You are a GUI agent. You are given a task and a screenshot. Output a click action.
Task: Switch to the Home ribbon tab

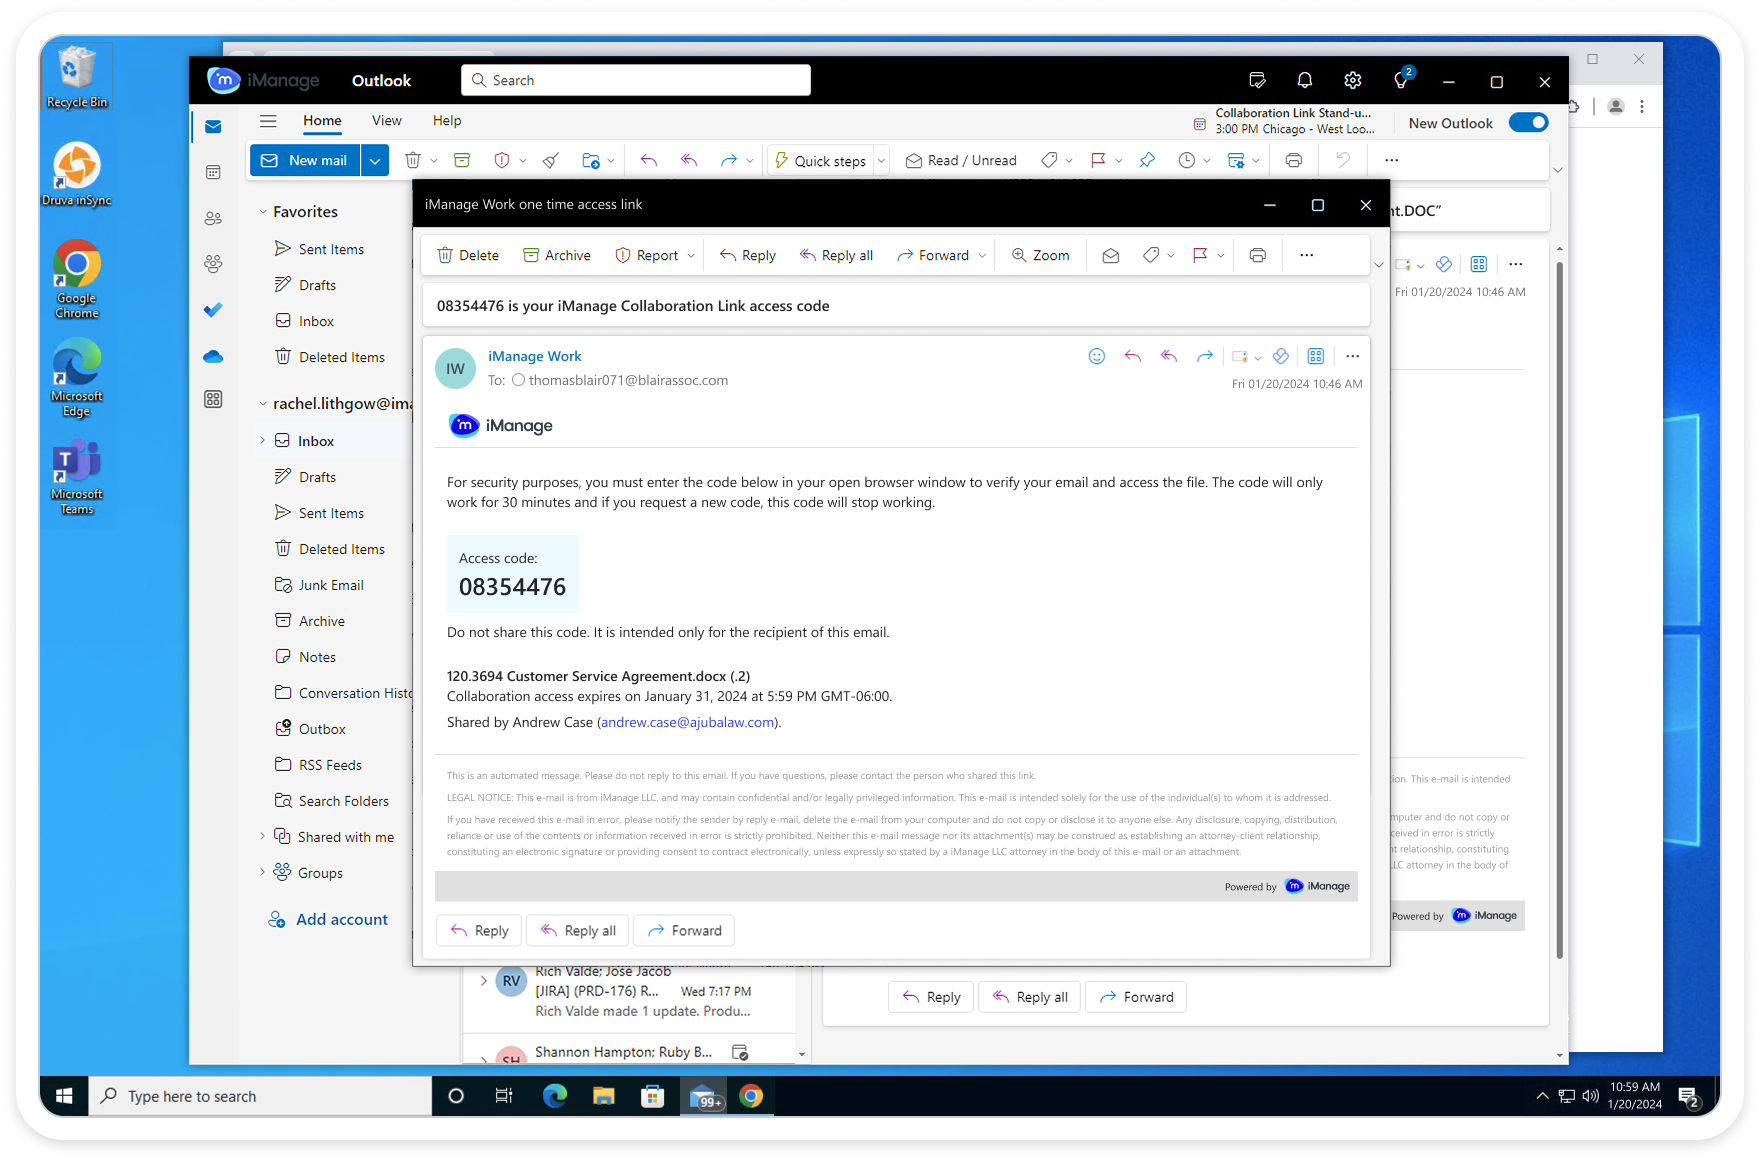tap(322, 121)
